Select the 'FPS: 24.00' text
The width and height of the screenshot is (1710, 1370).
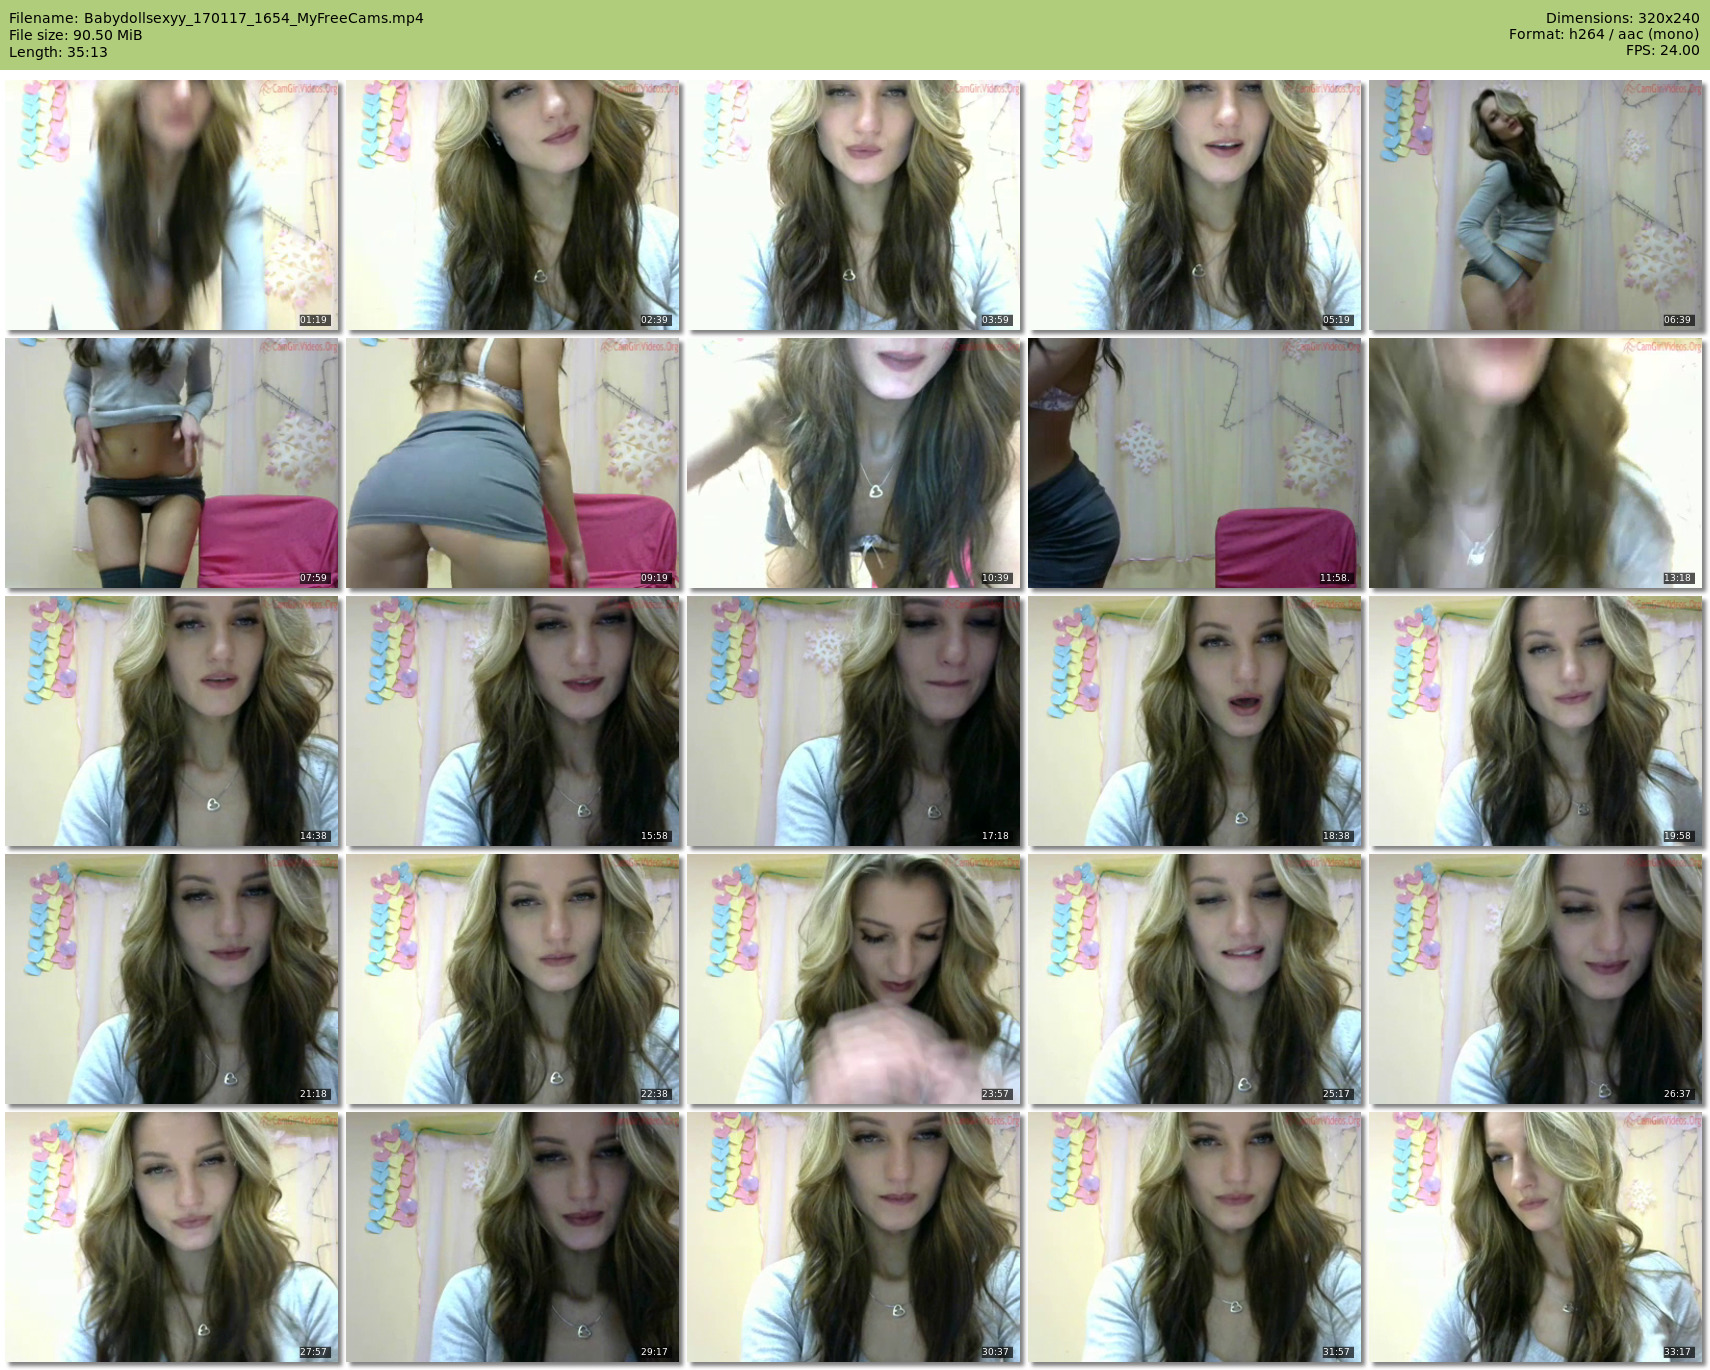pos(1662,50)
